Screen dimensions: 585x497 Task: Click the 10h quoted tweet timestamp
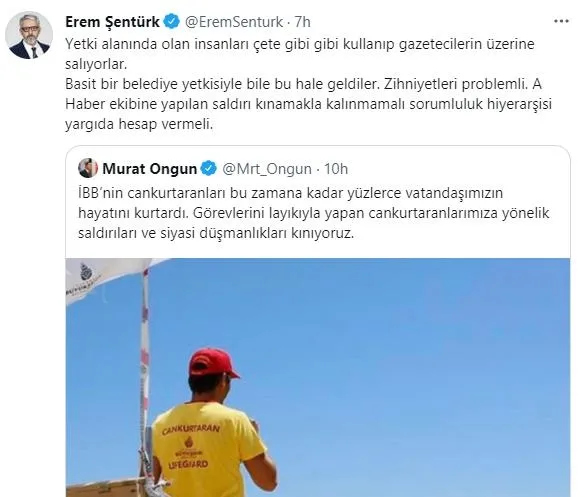tap(336, 169)
